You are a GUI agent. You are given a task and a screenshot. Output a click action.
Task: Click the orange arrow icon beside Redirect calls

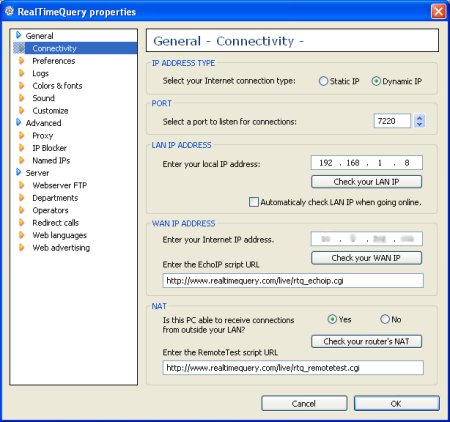tap(22, 222)
